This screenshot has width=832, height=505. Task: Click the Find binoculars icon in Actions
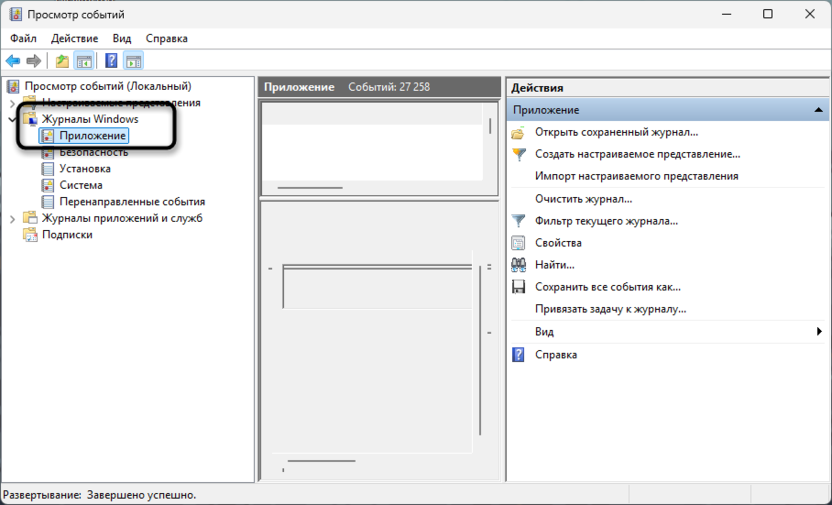click(518, 265)
